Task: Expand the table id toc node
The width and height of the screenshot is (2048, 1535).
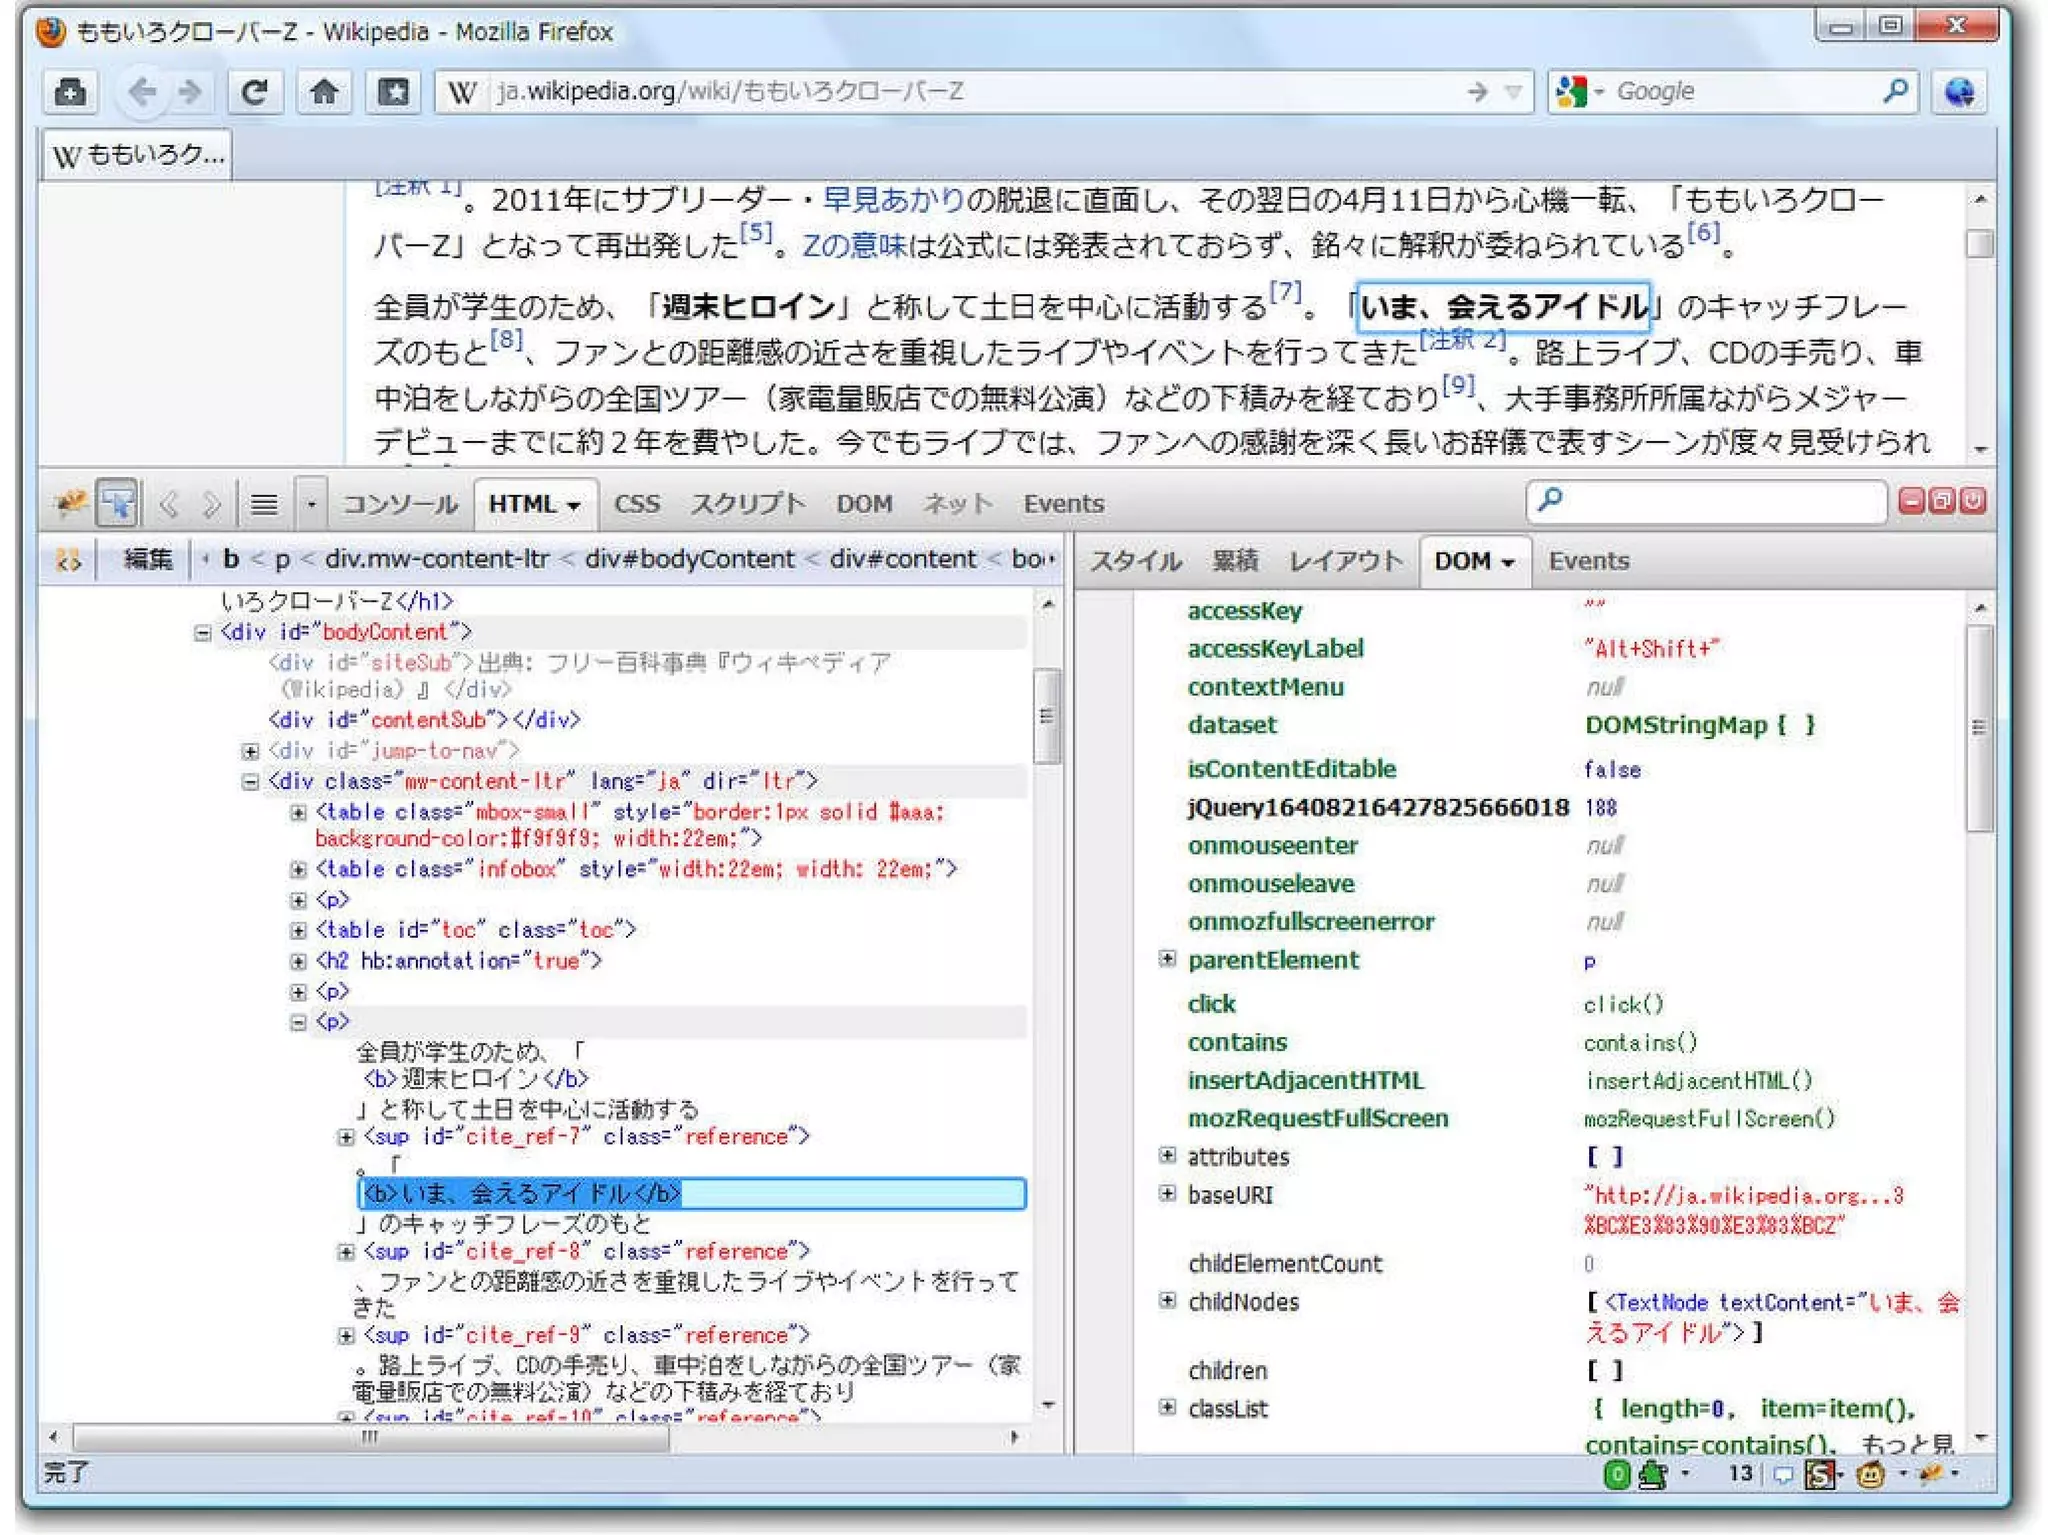Action: tap(298, 931)
